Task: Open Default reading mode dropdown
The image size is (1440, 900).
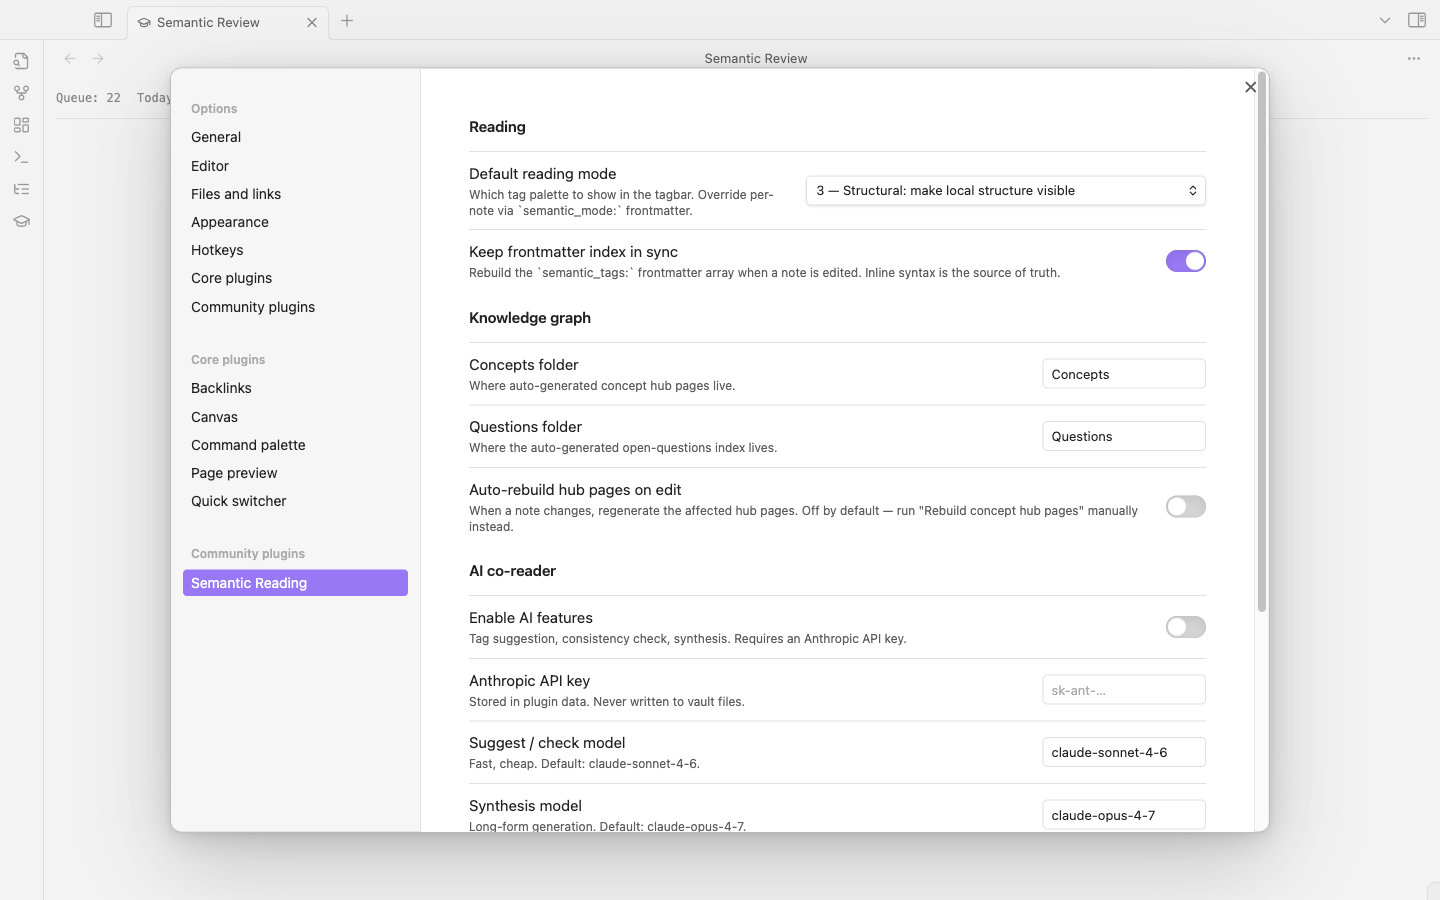Action: 1006,190
